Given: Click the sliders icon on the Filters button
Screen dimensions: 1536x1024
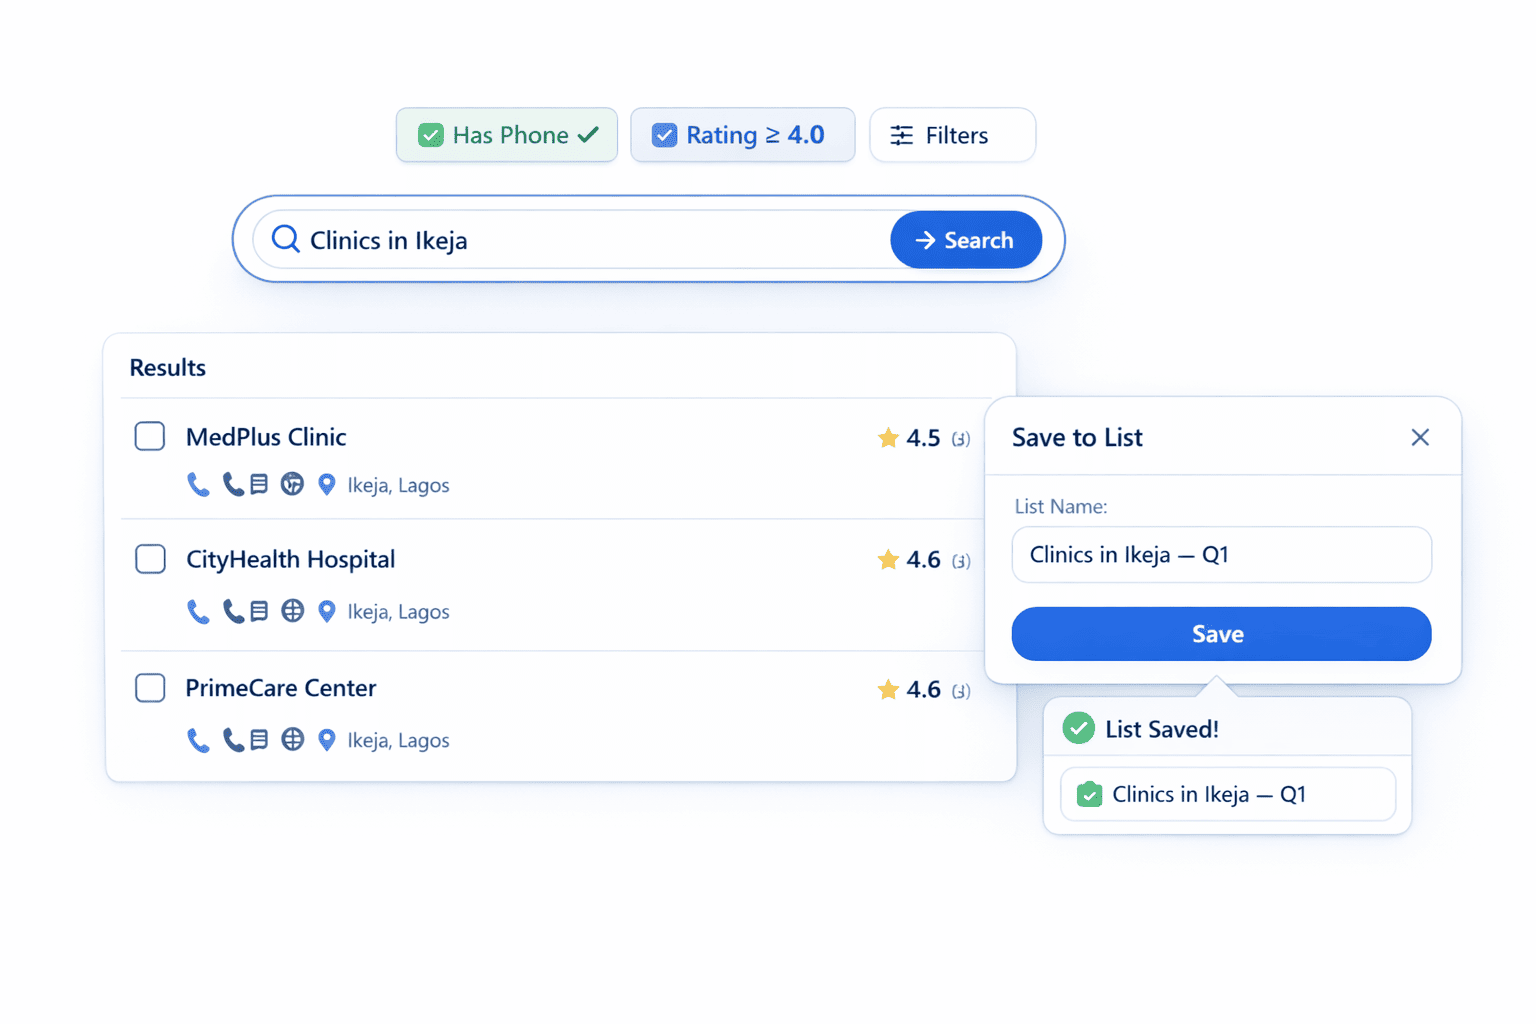Looking at the screenshot, I should (903, 134).
